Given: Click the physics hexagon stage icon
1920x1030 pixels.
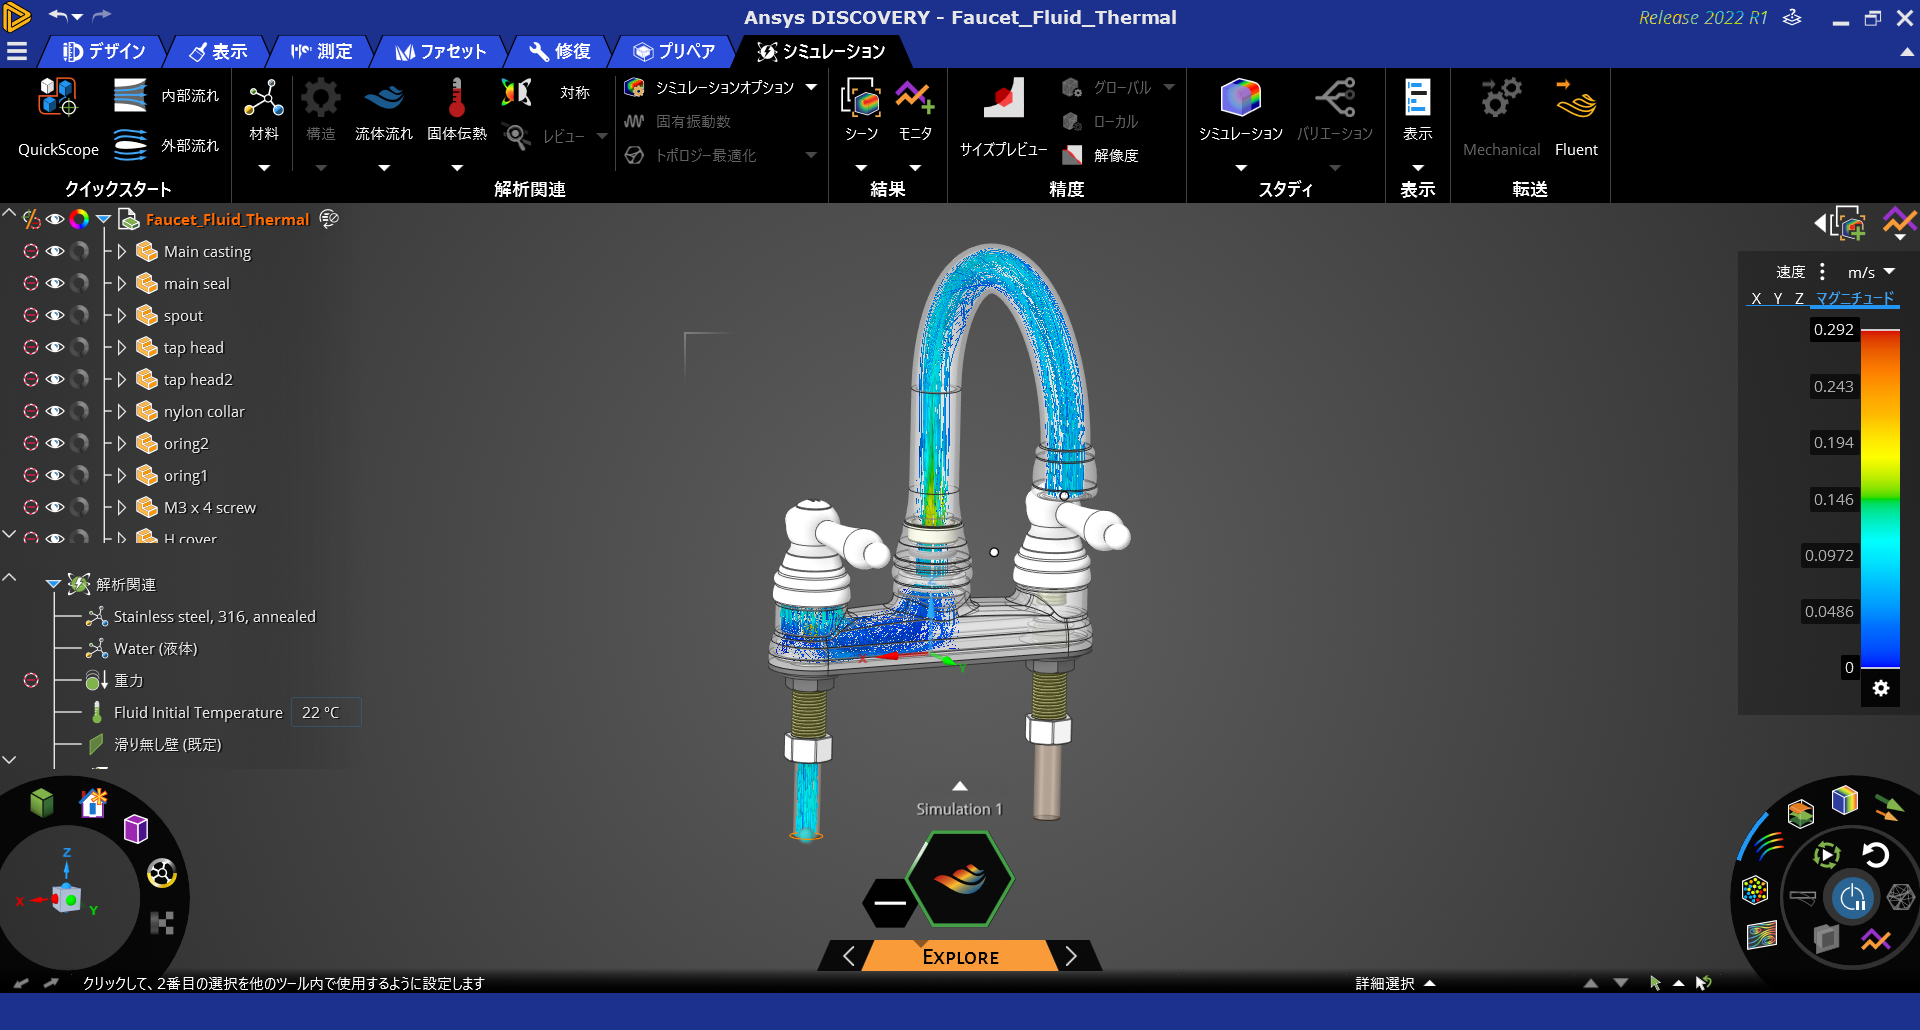Looking at the screenshot, I should pyautogui.click(x=960, y=879).
